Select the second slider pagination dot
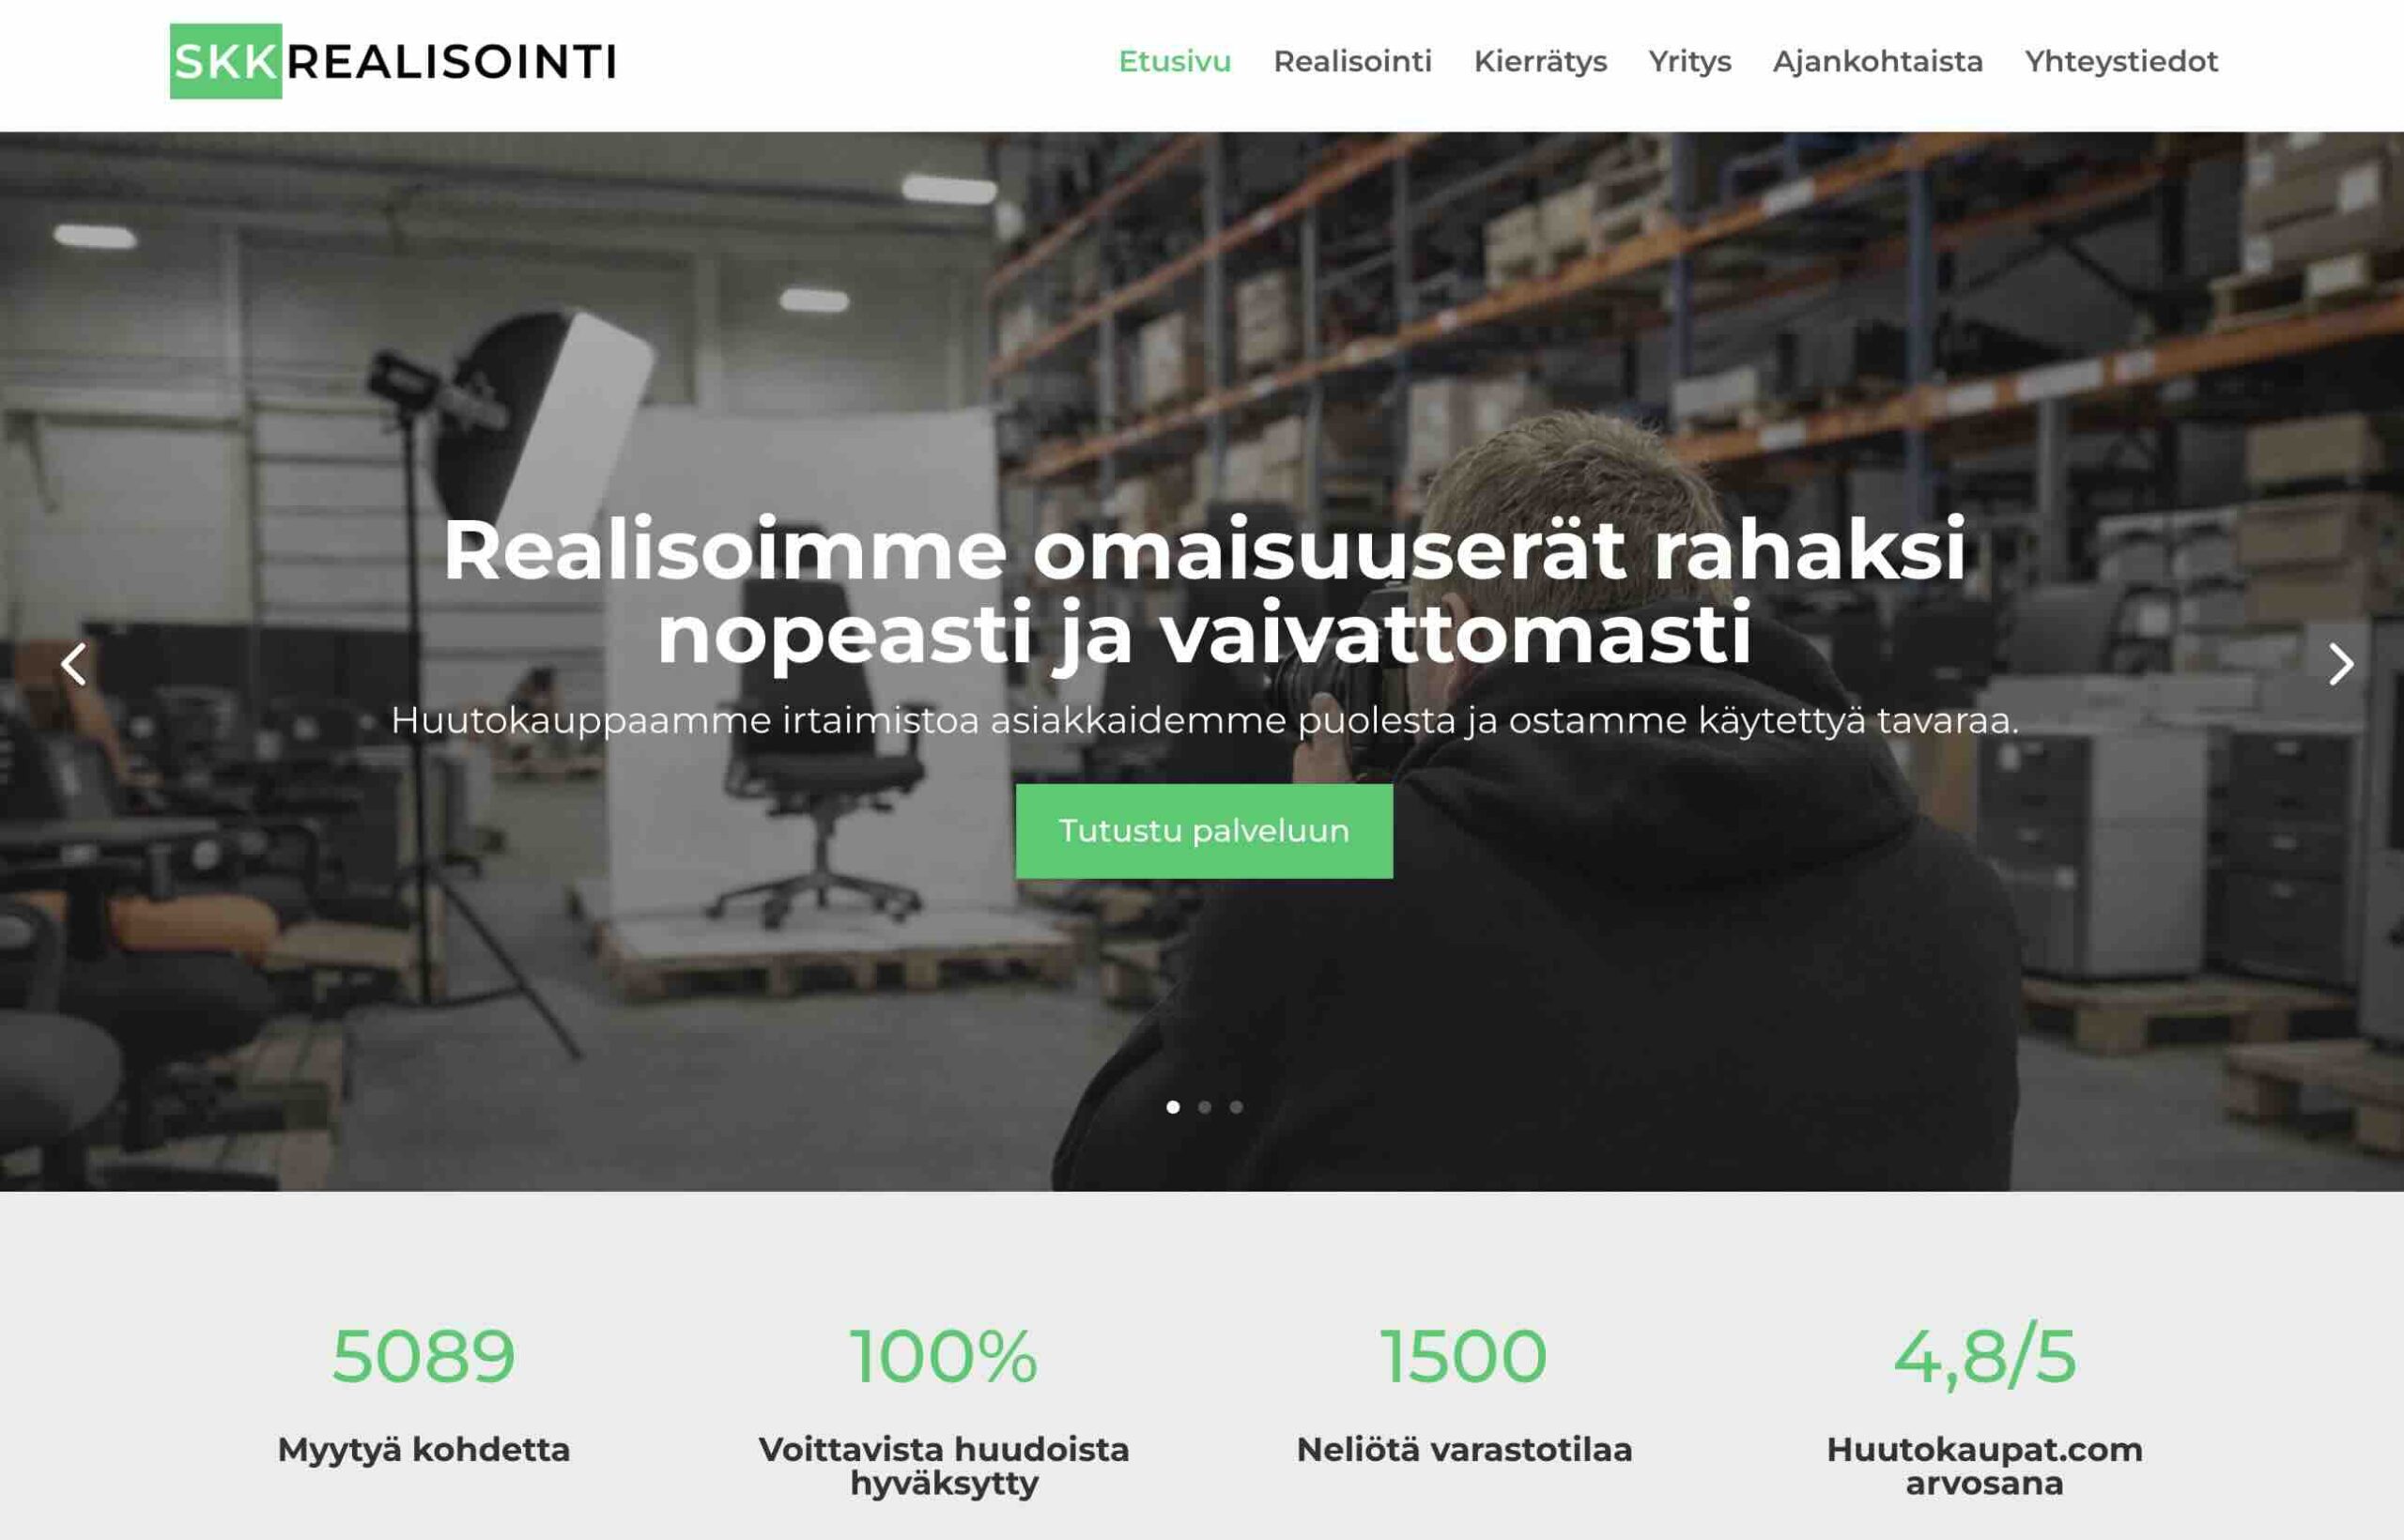Image resolution: width=2404 pixels, height=1540 pixels. click(1204, 1107)
